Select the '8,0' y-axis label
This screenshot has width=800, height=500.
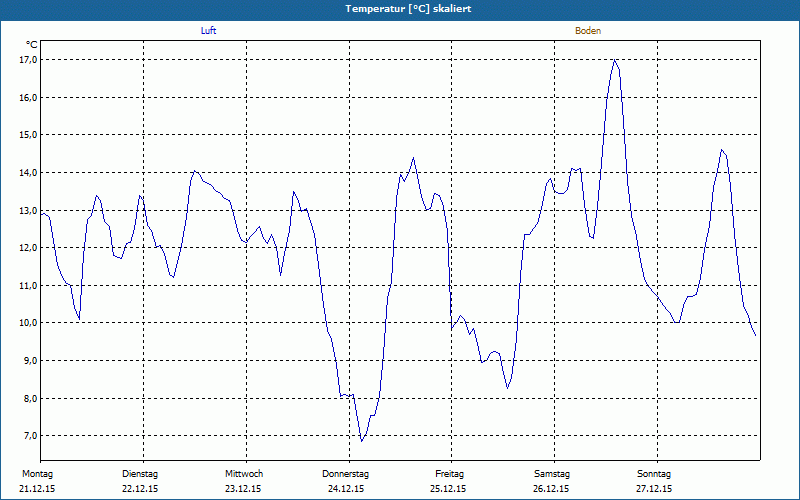pyautogui.click(x=31, y=398)
